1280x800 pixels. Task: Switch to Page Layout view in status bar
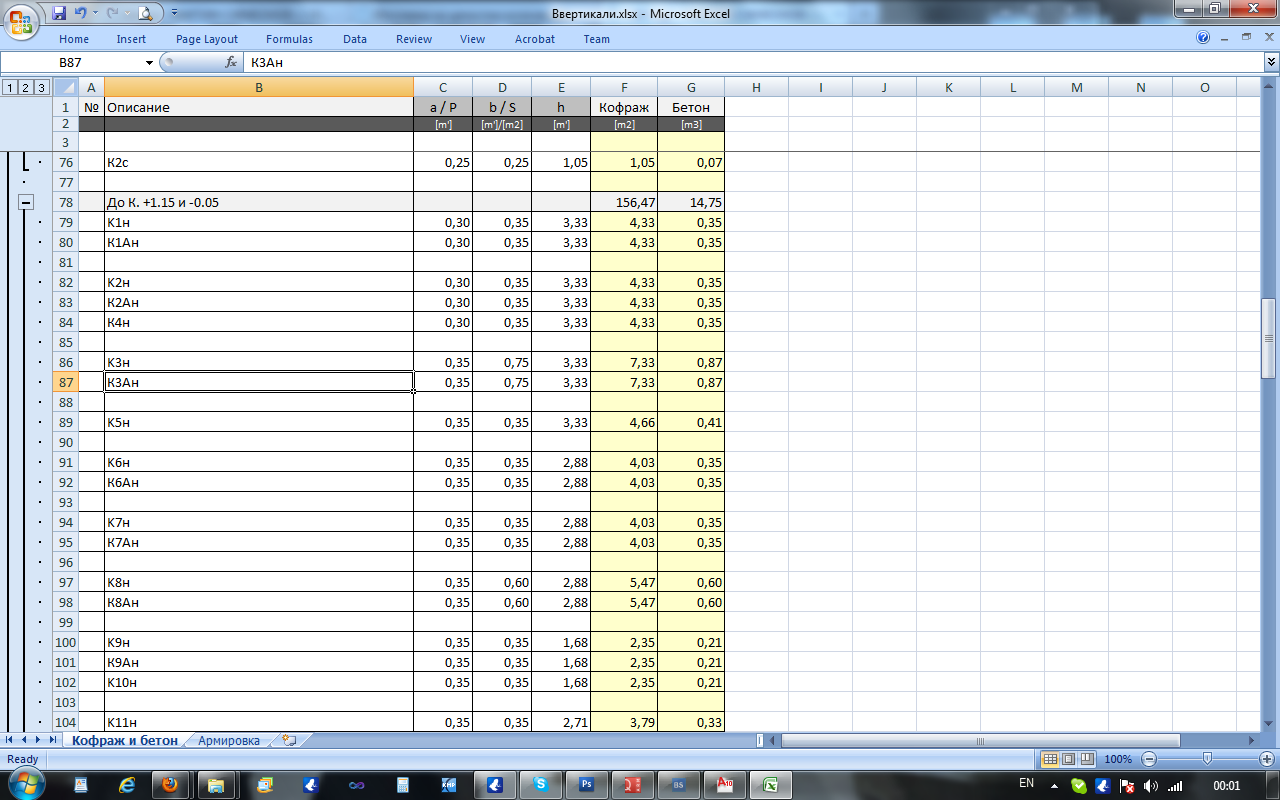pos(1068,759)
